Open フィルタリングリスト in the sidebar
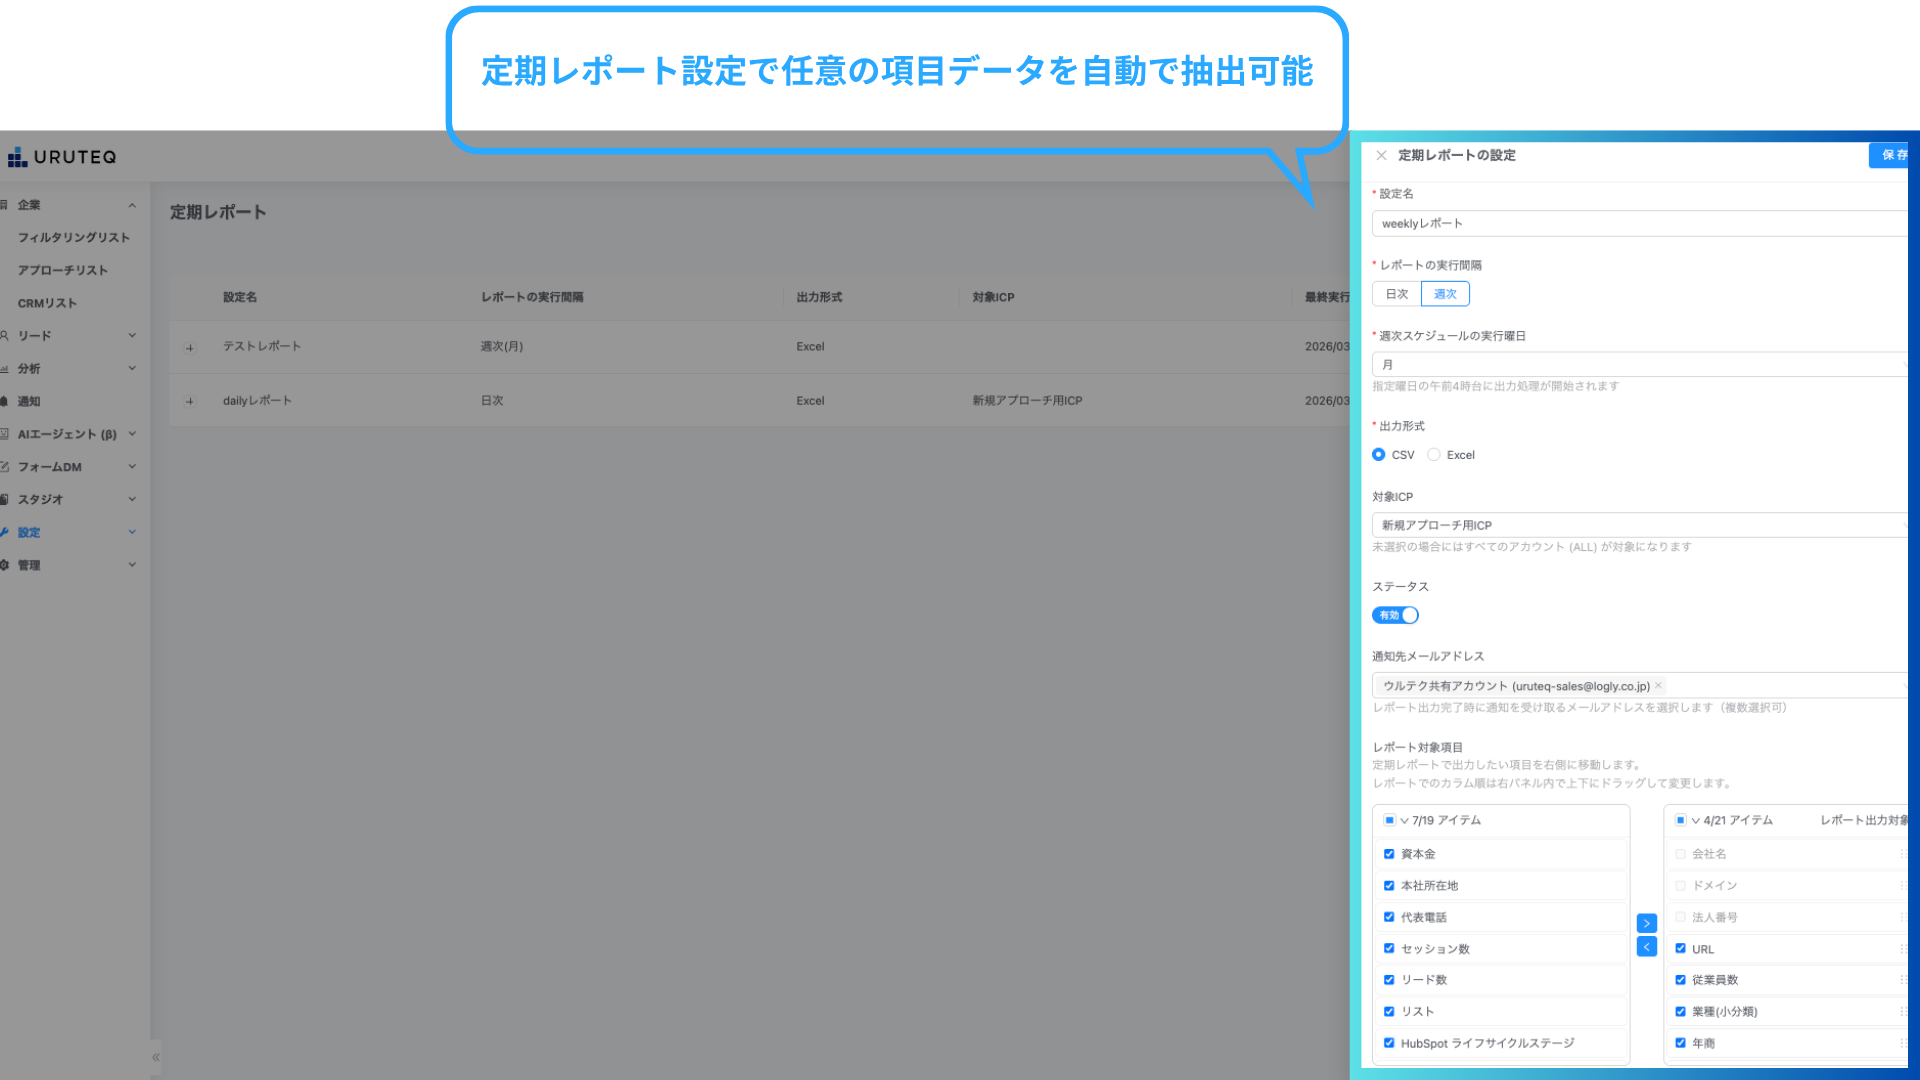 click(74, 238)
